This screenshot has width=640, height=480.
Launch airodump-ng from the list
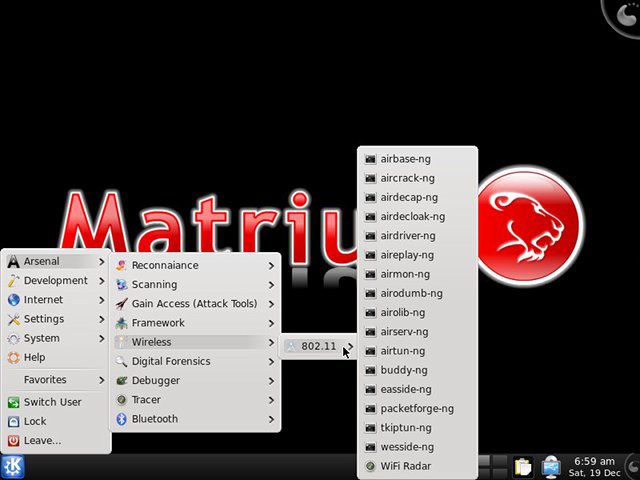417,293
